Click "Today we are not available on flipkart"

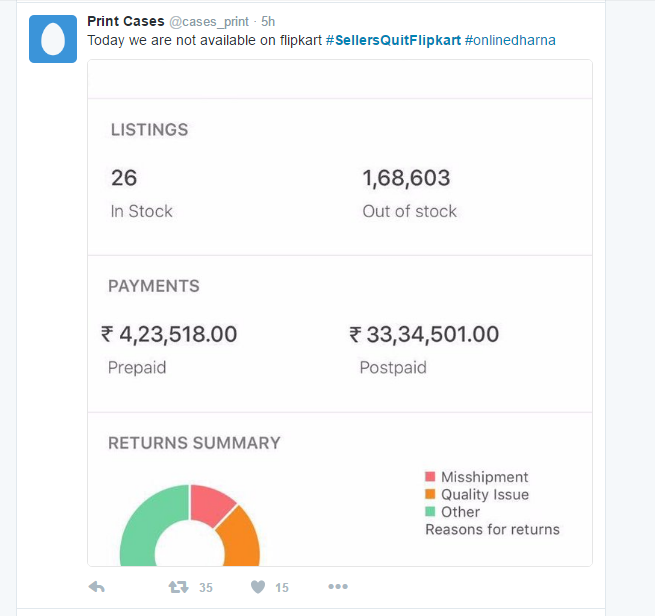pos(205,41)
